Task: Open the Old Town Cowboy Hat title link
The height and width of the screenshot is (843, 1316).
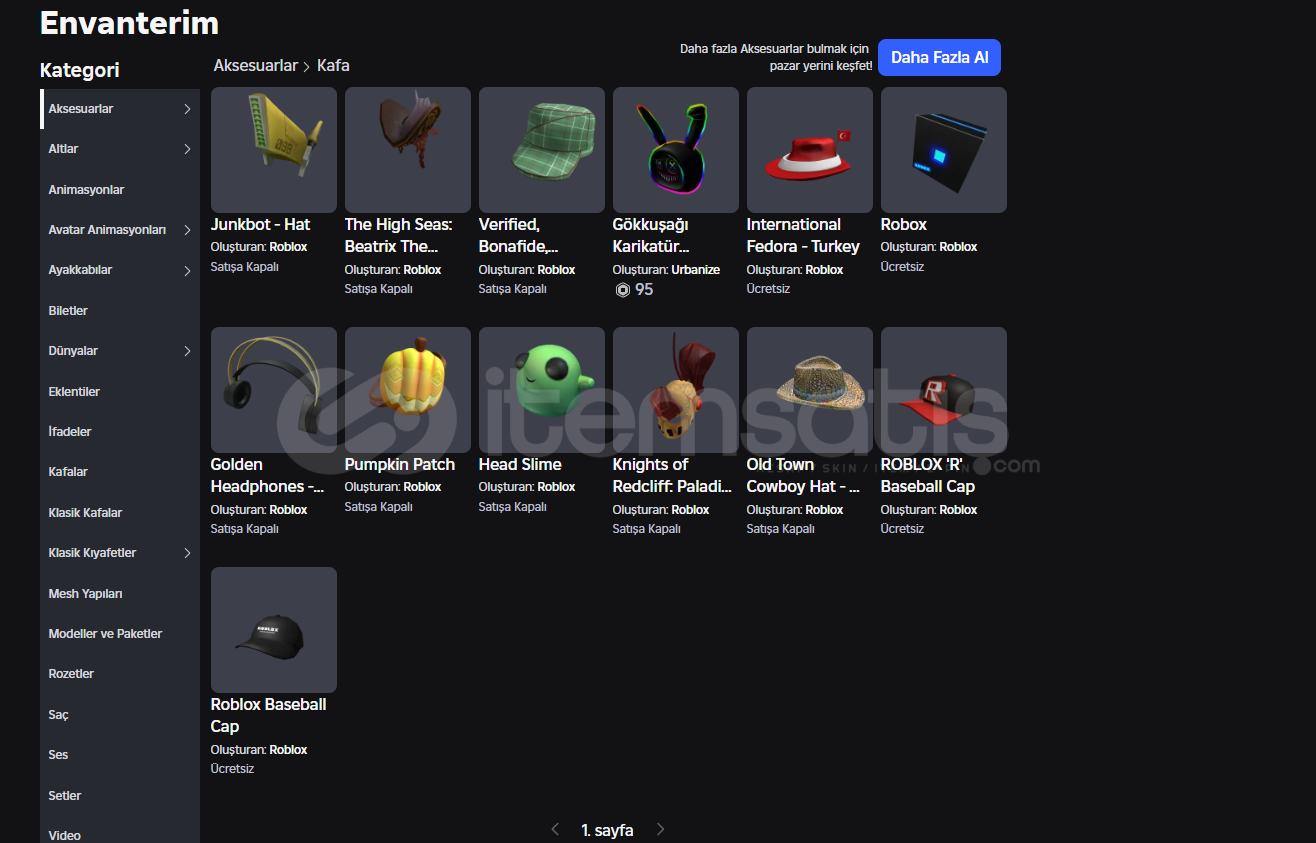Action: coord(804,476)
